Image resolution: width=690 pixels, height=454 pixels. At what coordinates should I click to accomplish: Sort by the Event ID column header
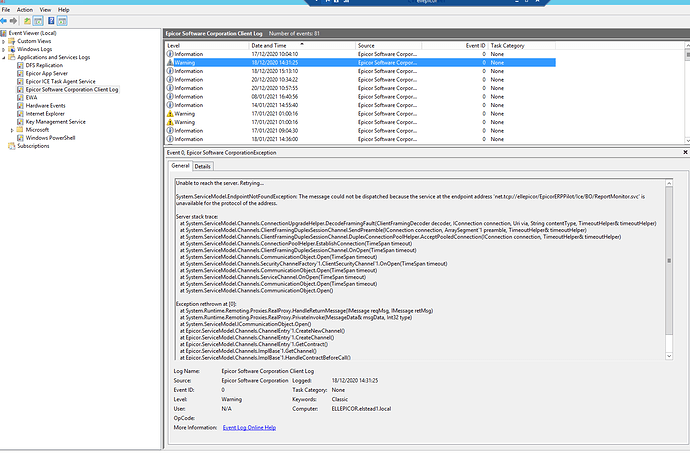(x=455, y=45)
